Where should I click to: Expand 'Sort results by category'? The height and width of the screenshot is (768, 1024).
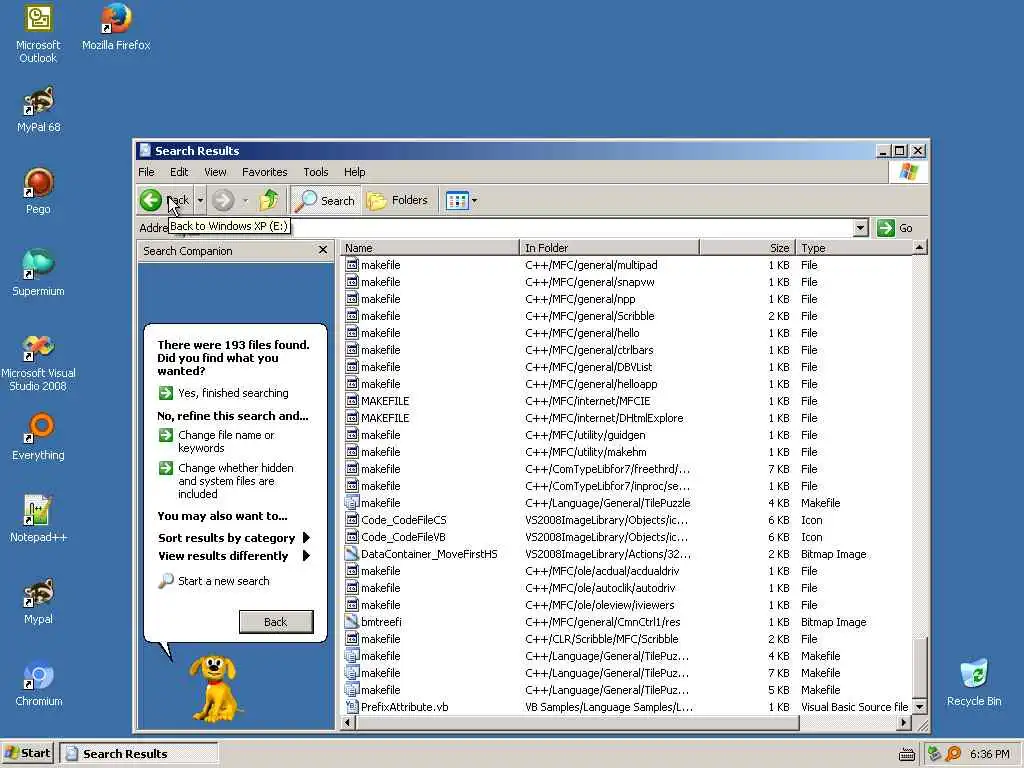234,538
